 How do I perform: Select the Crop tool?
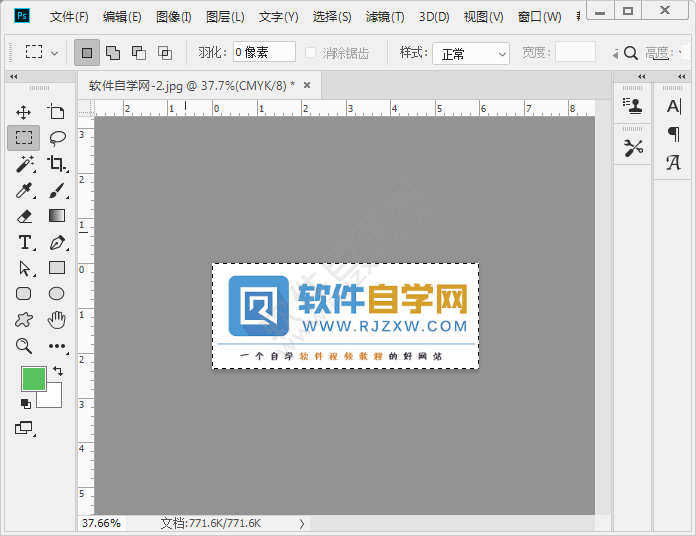[x=57, y=164]
